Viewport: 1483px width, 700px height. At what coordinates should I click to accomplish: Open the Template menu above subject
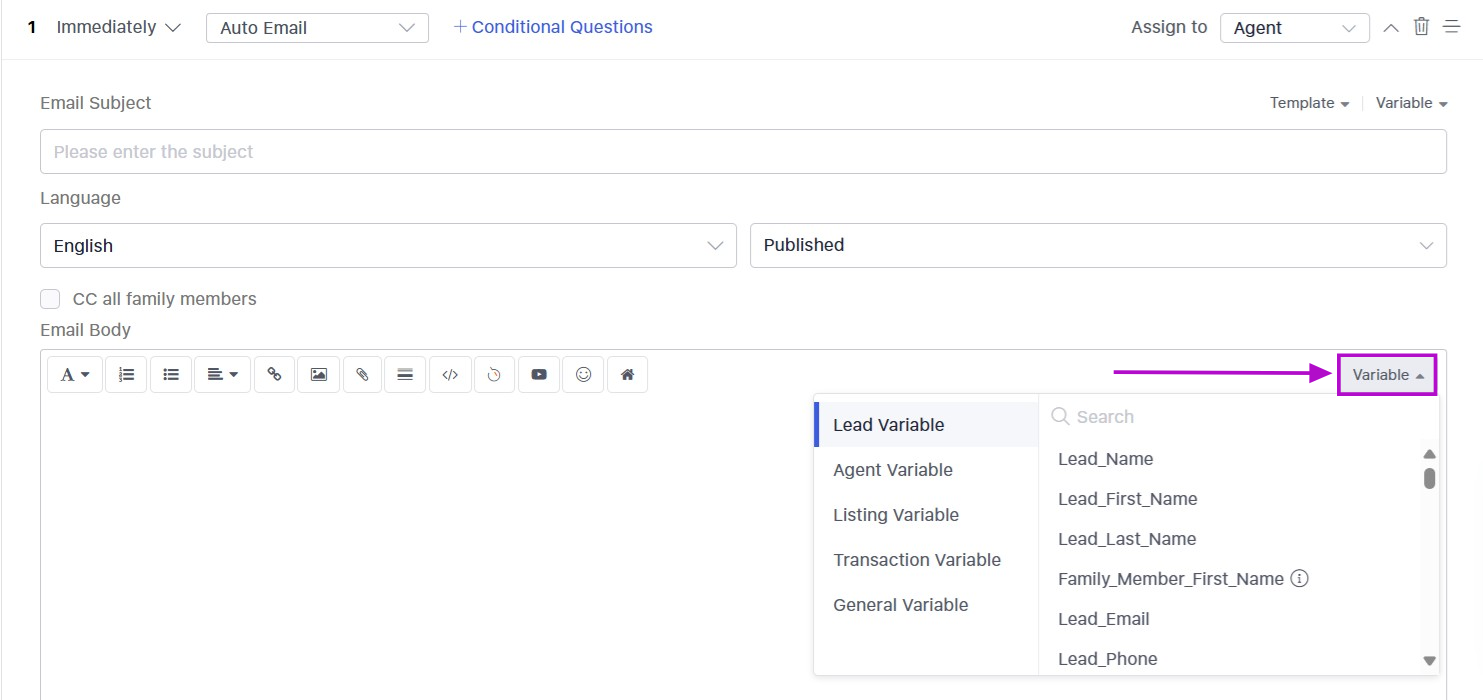(1309, 103)
